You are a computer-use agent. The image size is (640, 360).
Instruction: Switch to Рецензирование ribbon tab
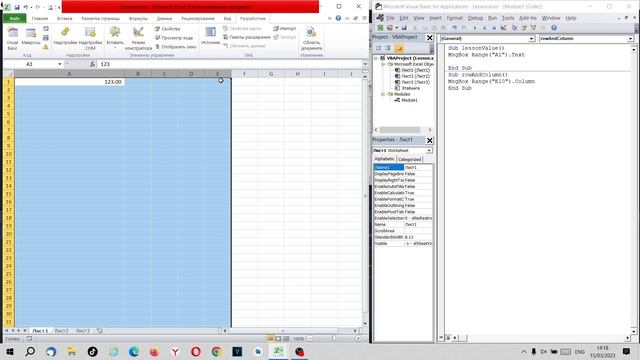click(x=198, y=18)
